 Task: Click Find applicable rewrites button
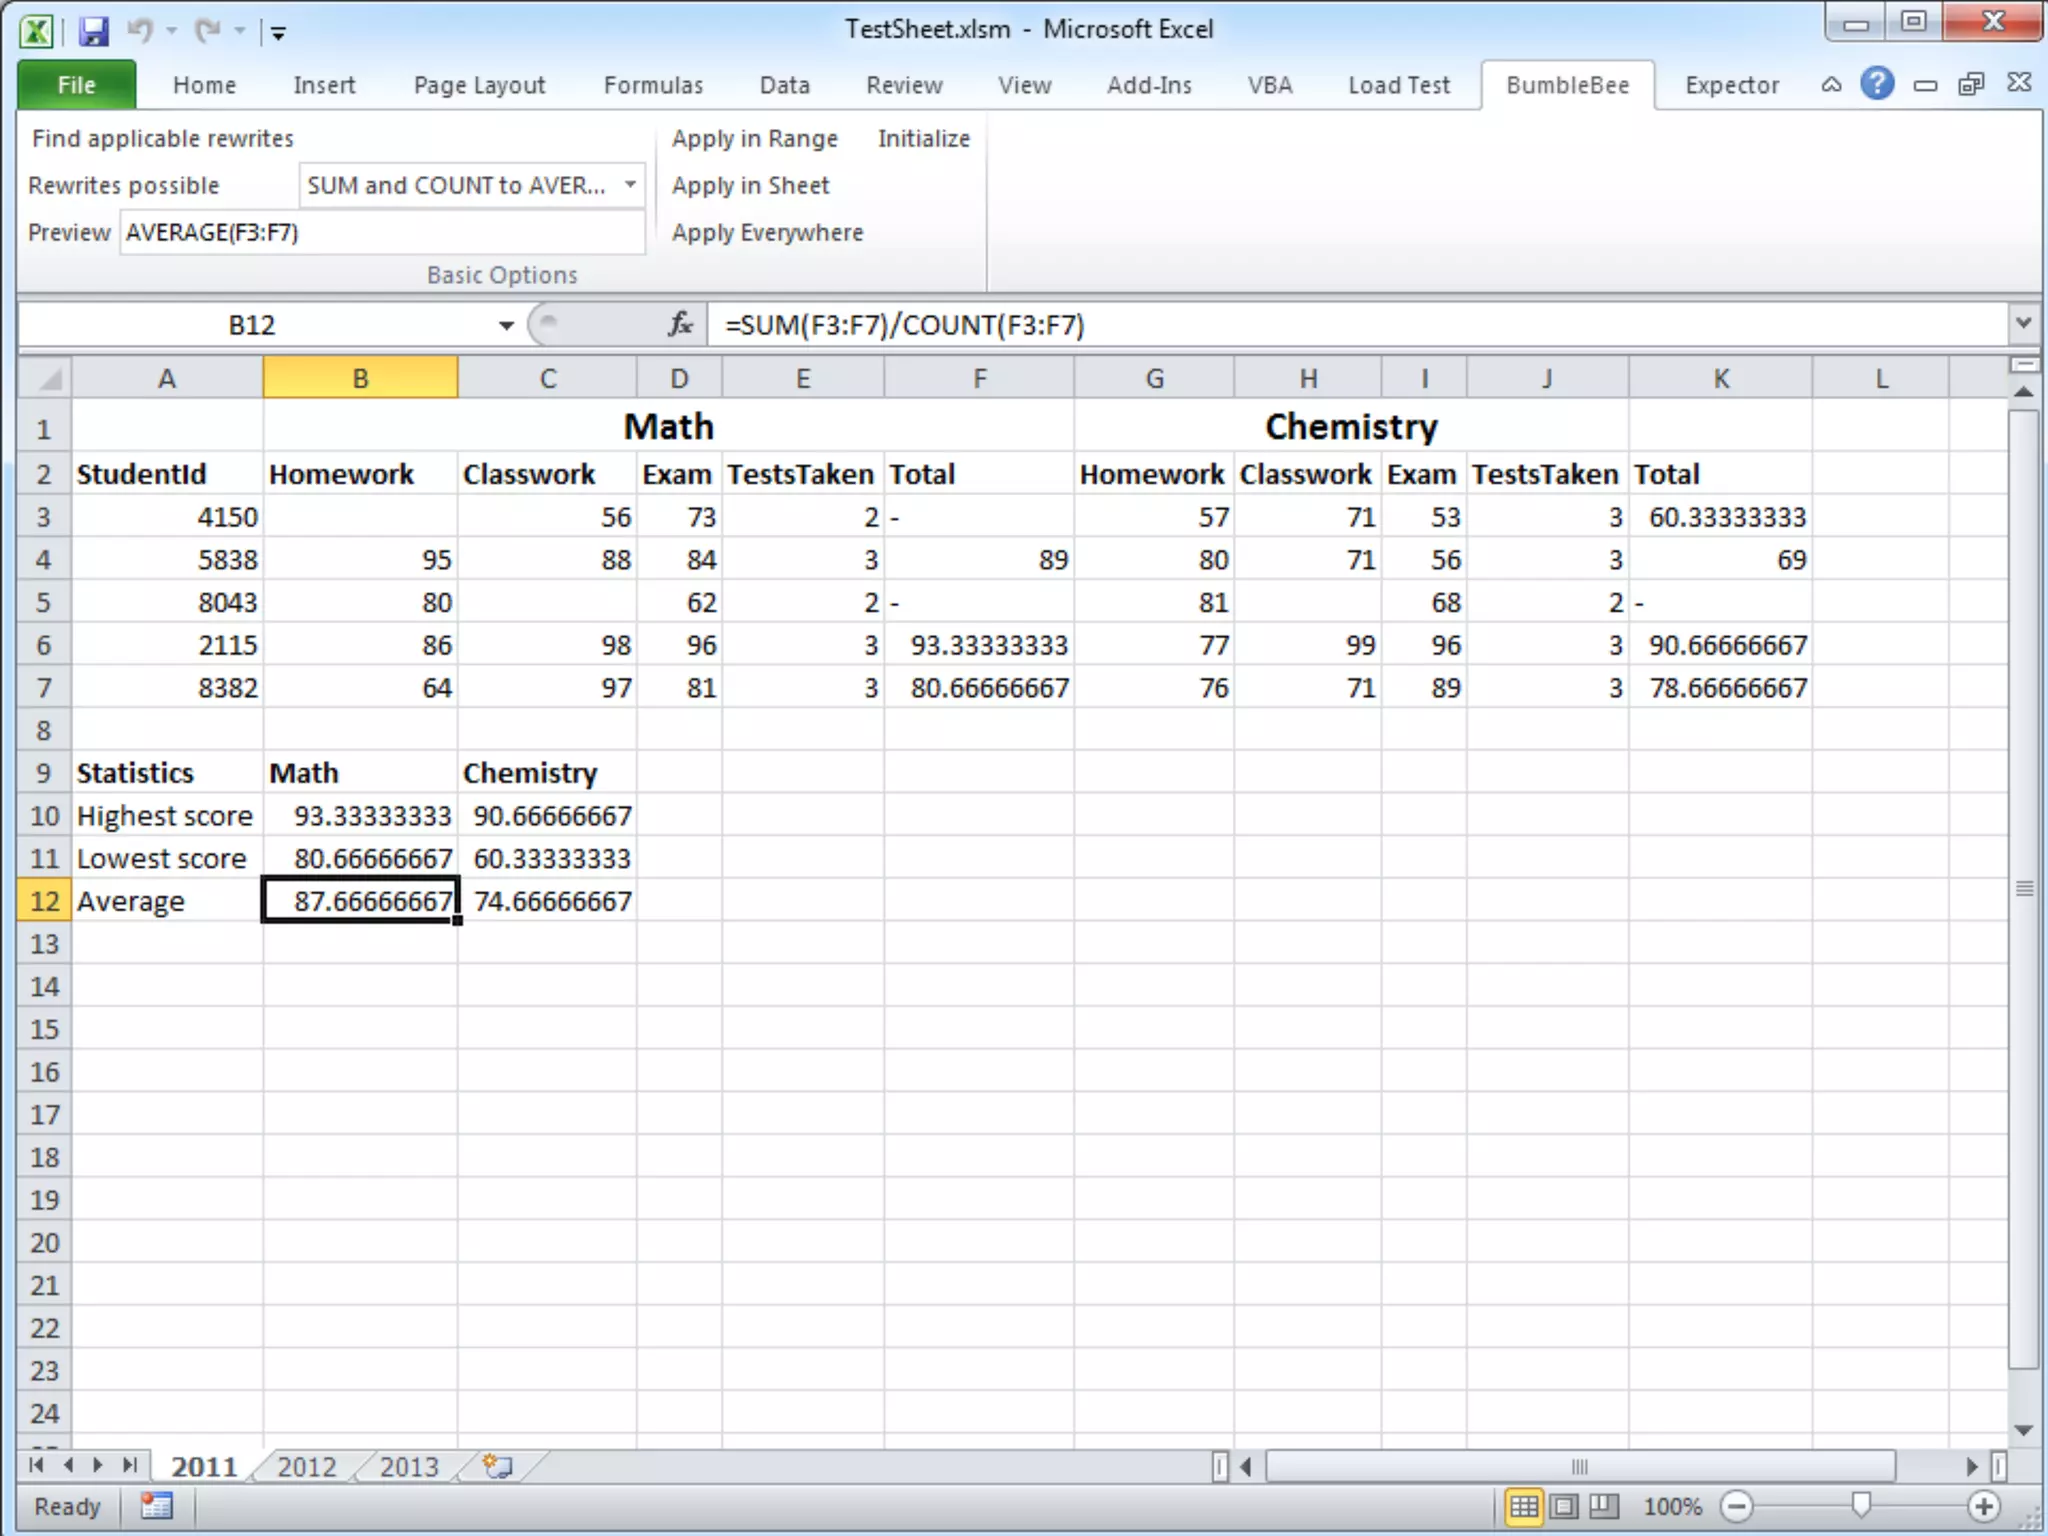163,138
